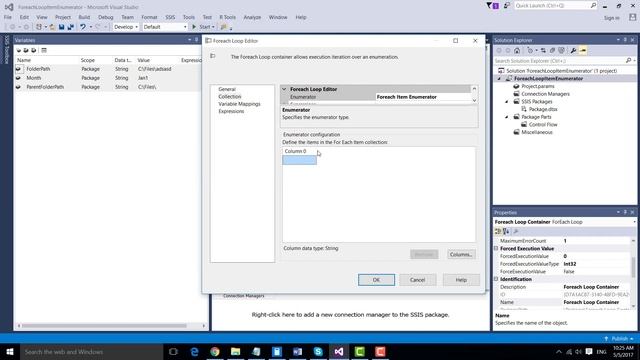The width and height of the screenshot is (640, 360).
Task: Toggle highlighted Preview Selected Items icon
Action: pos(583,51)
